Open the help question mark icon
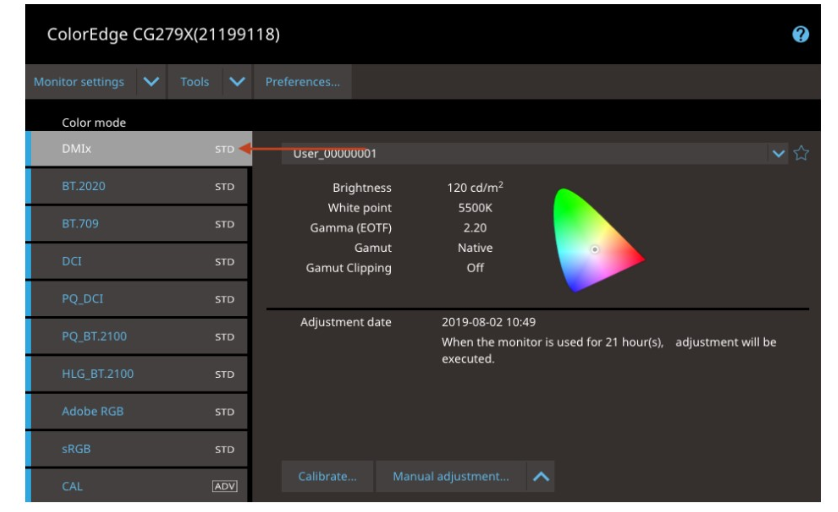 pos(800,35)
